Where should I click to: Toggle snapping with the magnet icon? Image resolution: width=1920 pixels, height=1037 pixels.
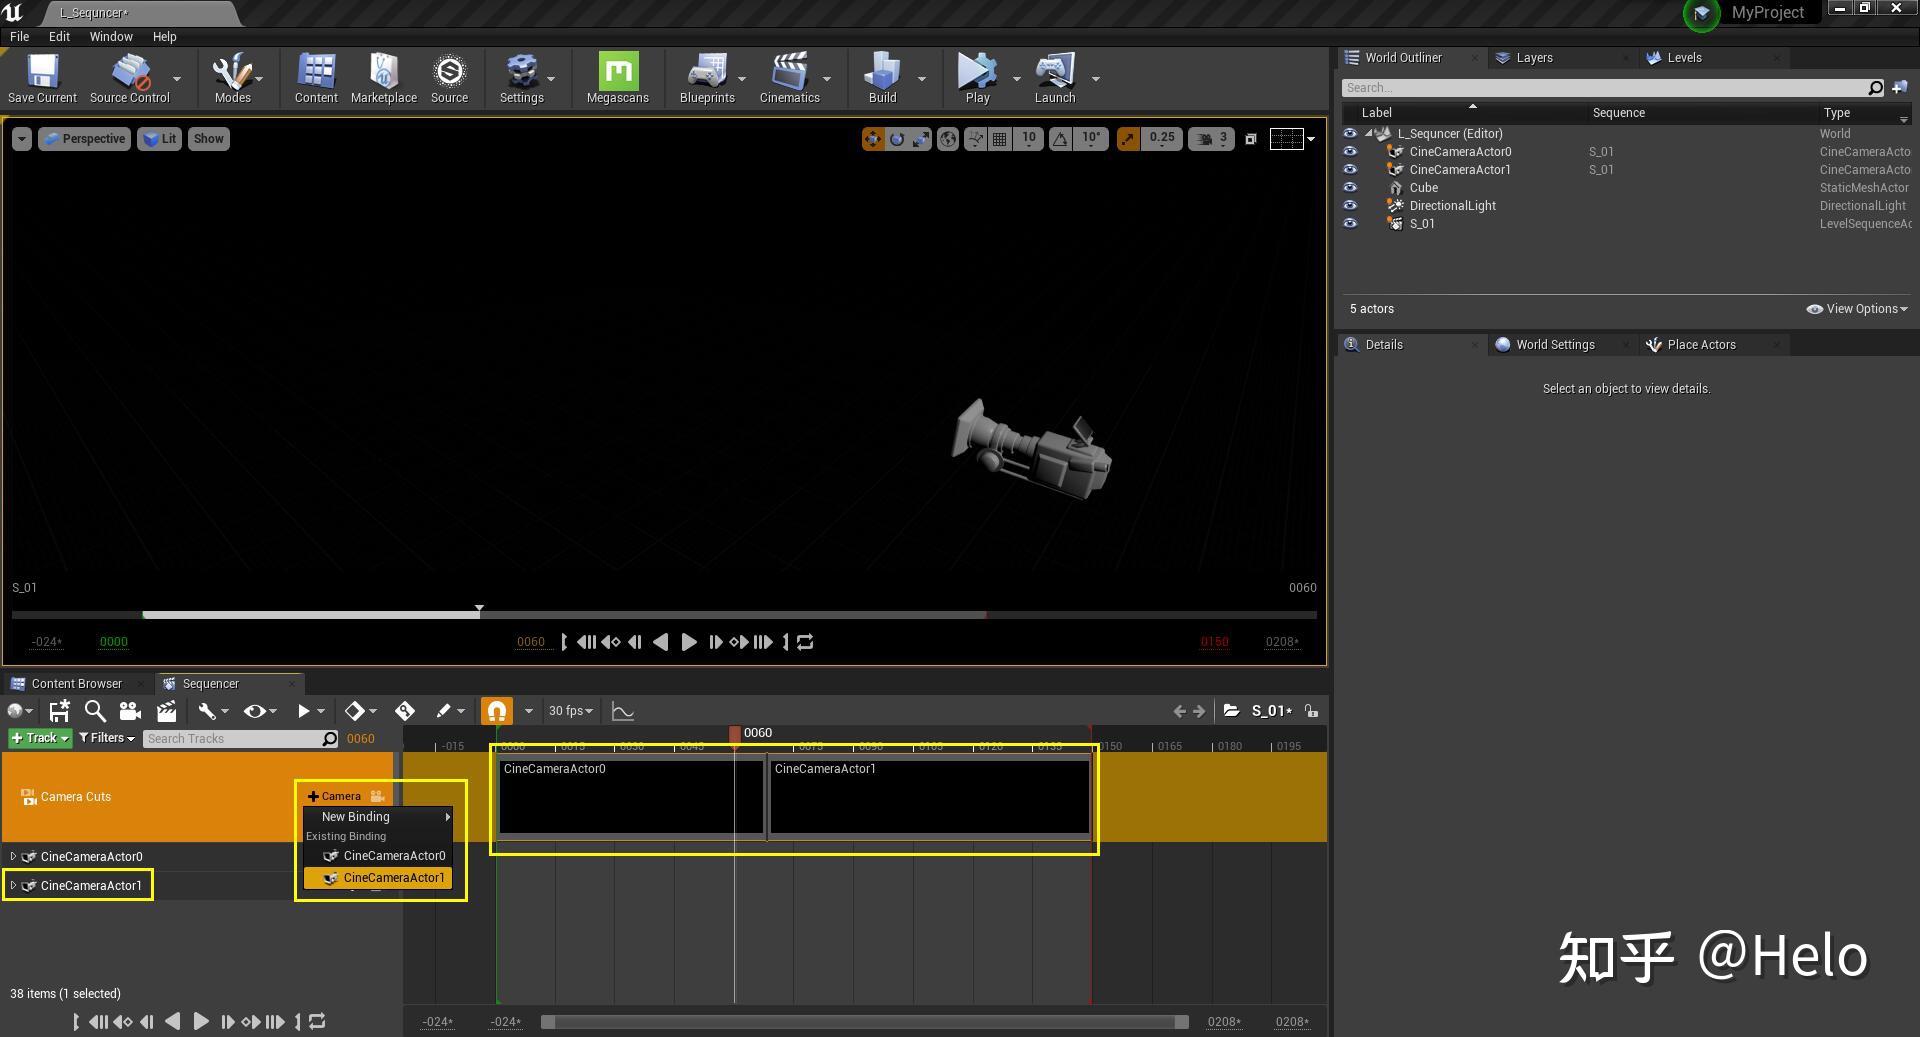click(x=497, y=711)
